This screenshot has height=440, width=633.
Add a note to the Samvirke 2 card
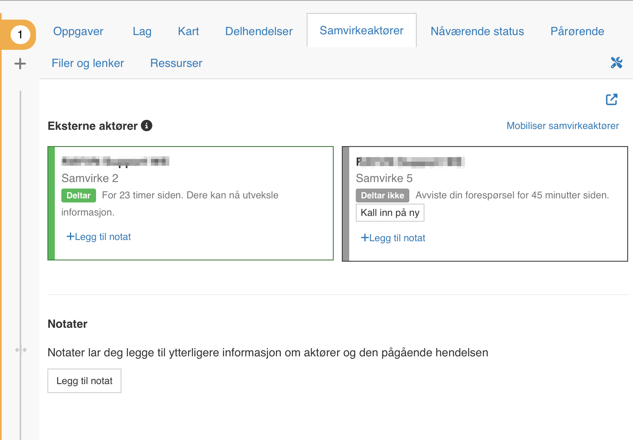click(99, 237)
